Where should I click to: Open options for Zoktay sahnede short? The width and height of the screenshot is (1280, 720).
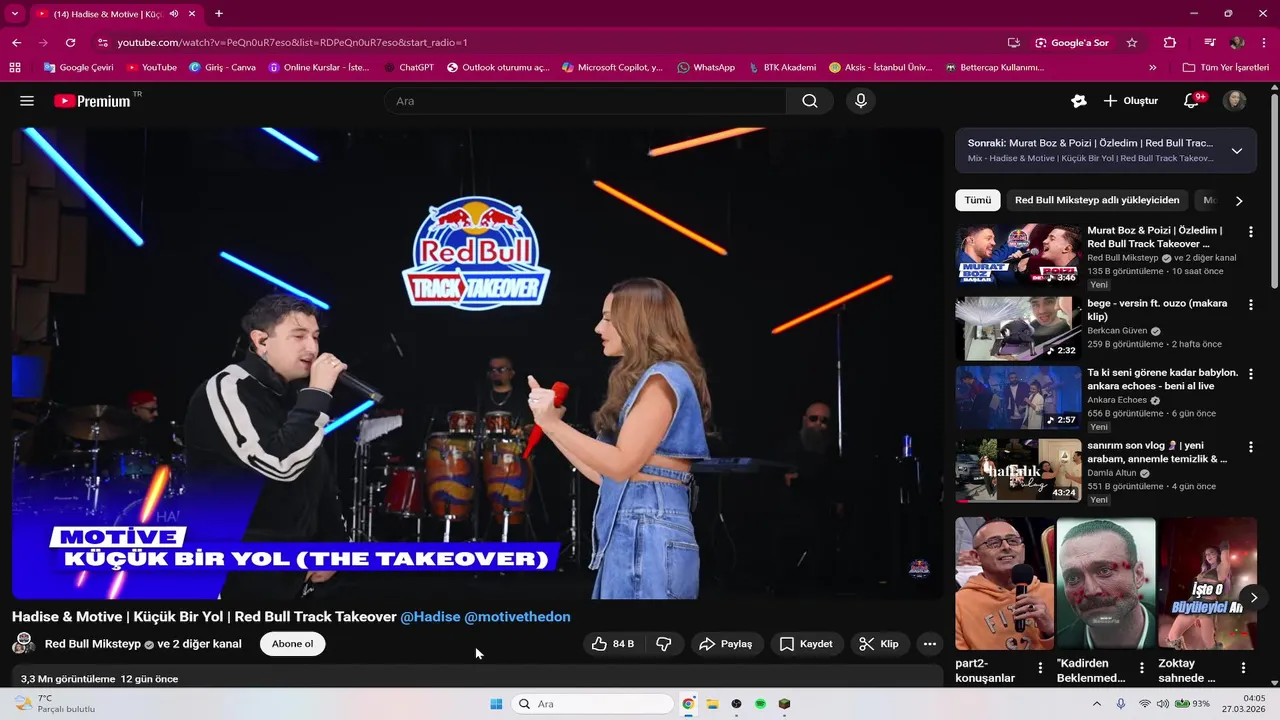[1244, 668]
